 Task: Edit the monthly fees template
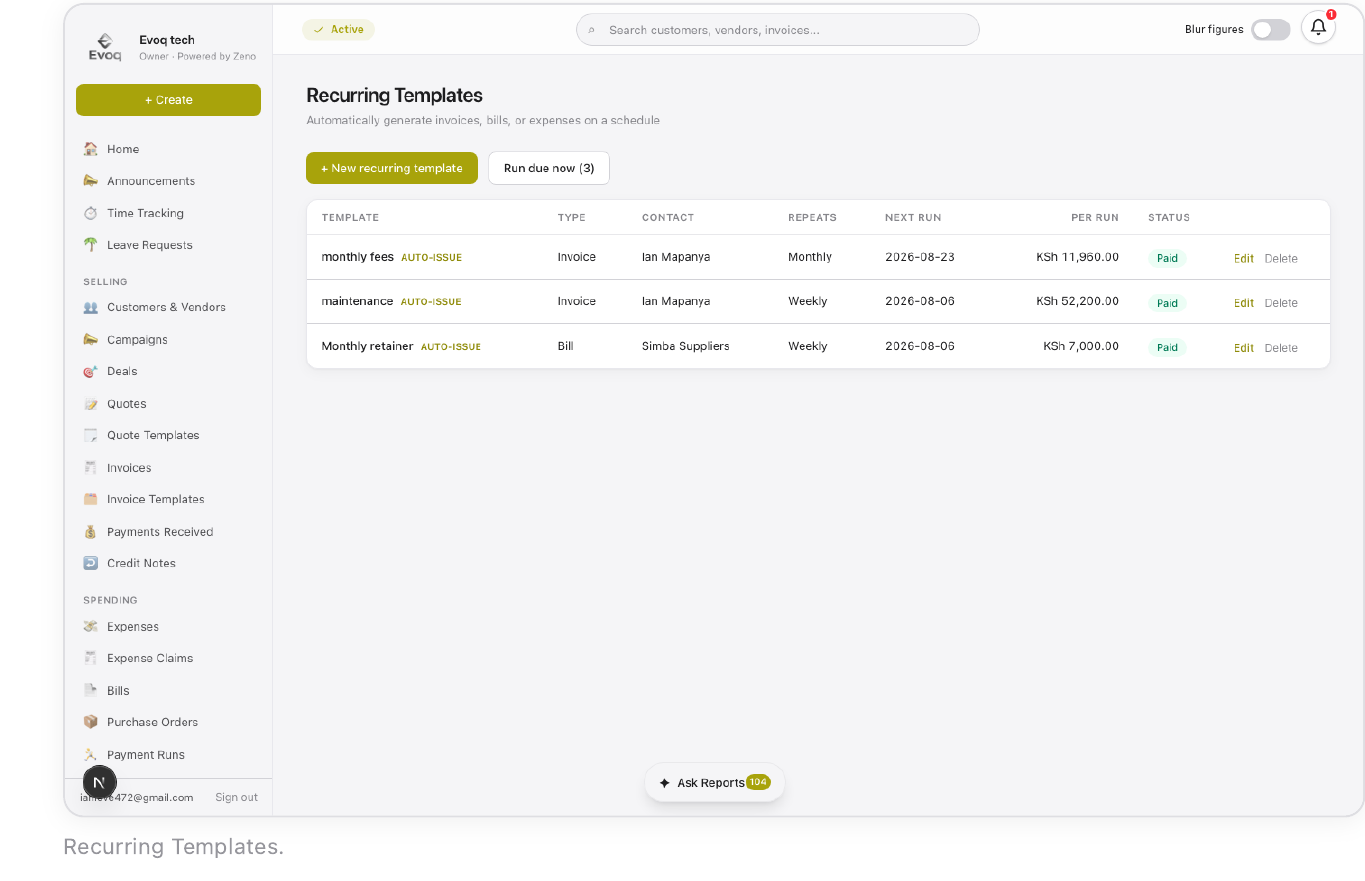click(x=1244, y=259)
